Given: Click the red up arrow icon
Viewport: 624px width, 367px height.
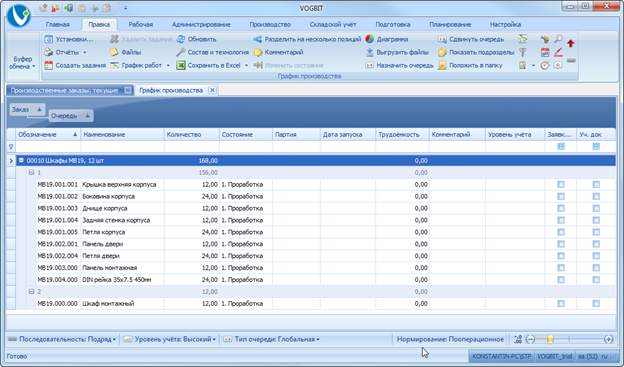Looking at the screenshot, I should point(571,43).
